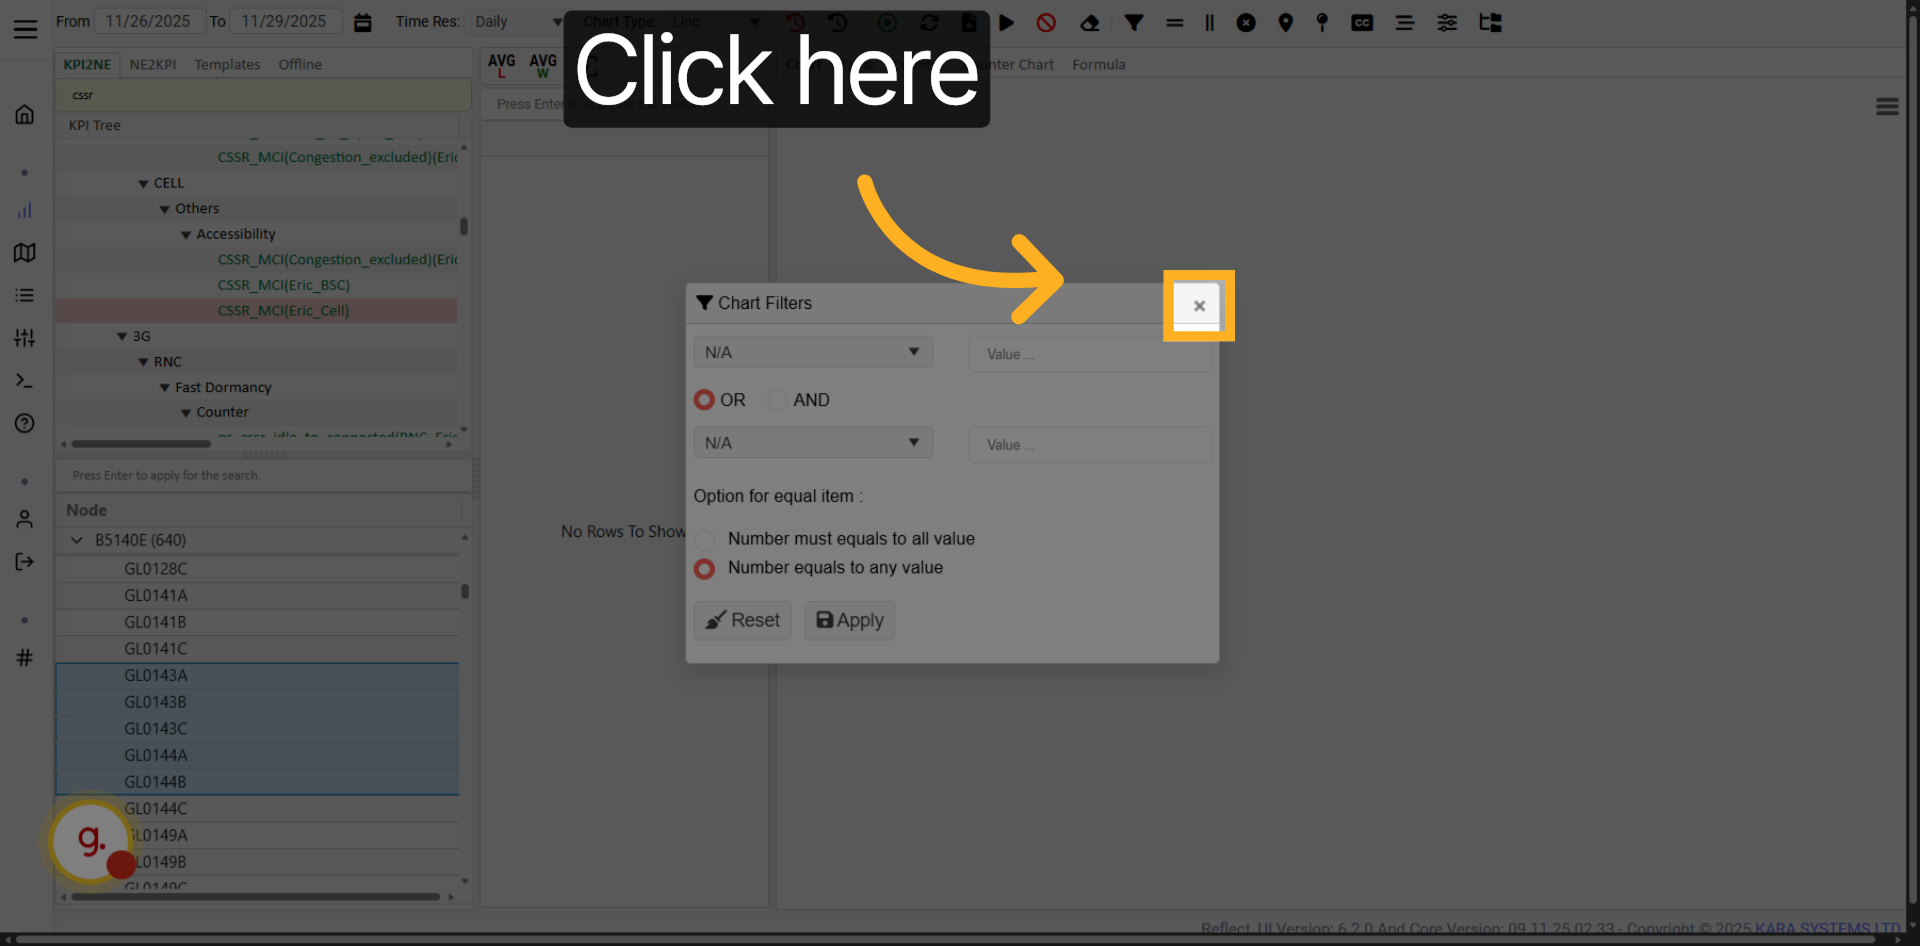Click the Reset button
The width and height of the screenshot is (1920, 946).
743,620
